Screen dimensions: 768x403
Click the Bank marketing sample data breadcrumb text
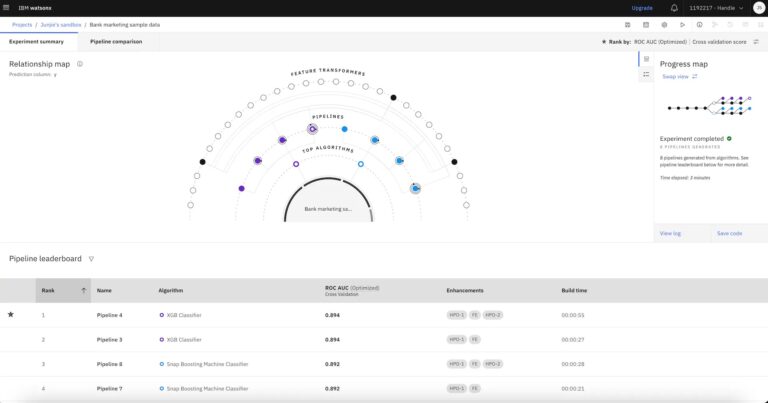point(124,24)
